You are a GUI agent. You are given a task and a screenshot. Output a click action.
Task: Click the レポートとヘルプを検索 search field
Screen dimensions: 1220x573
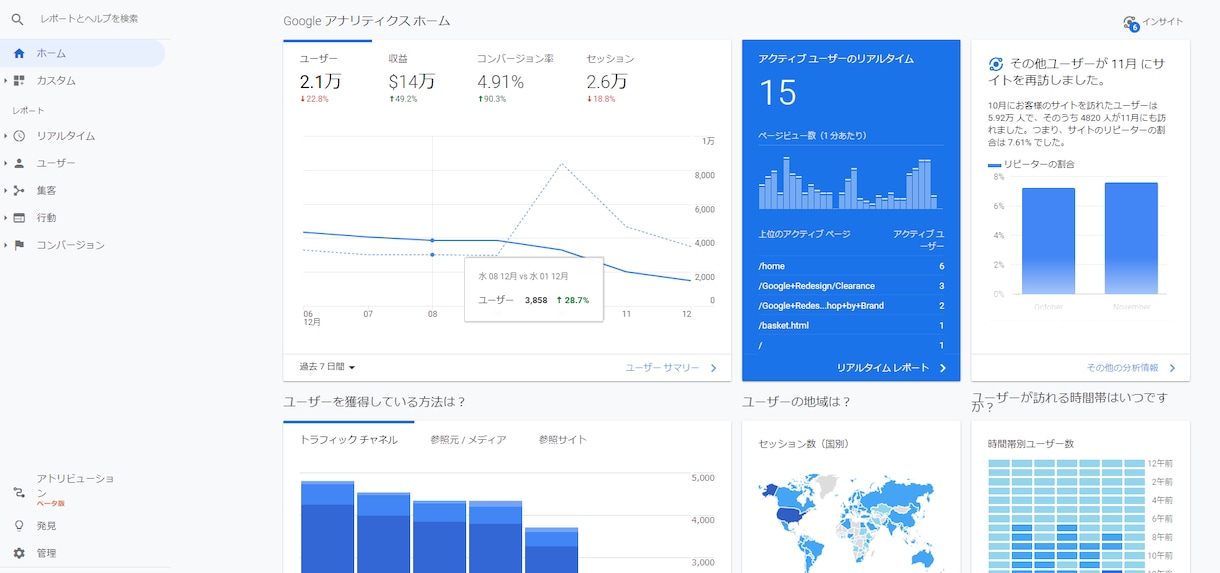click(89, 19)
